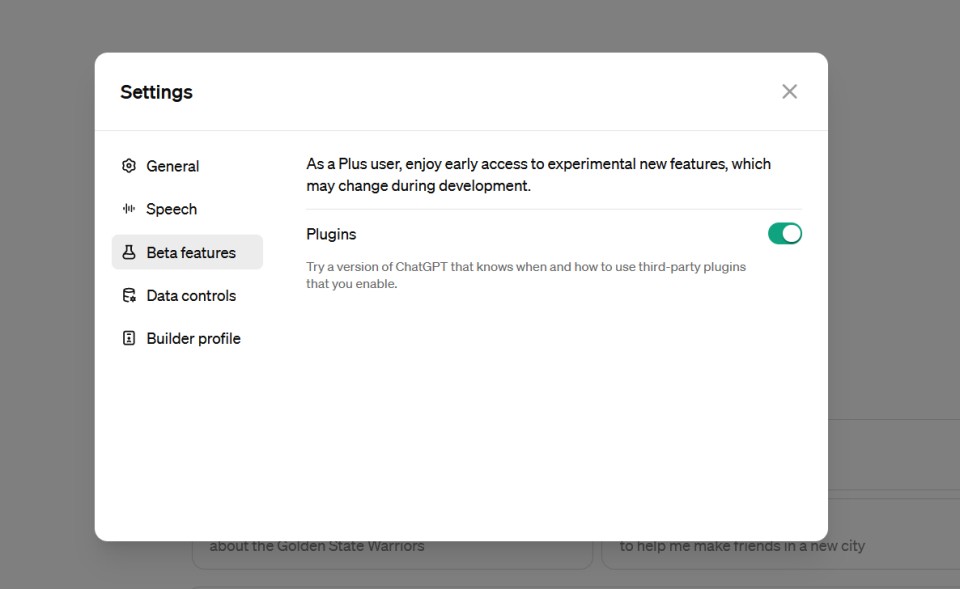Open the Builder profile tab
Screen dimensions: 960x589
coord(193,338)
